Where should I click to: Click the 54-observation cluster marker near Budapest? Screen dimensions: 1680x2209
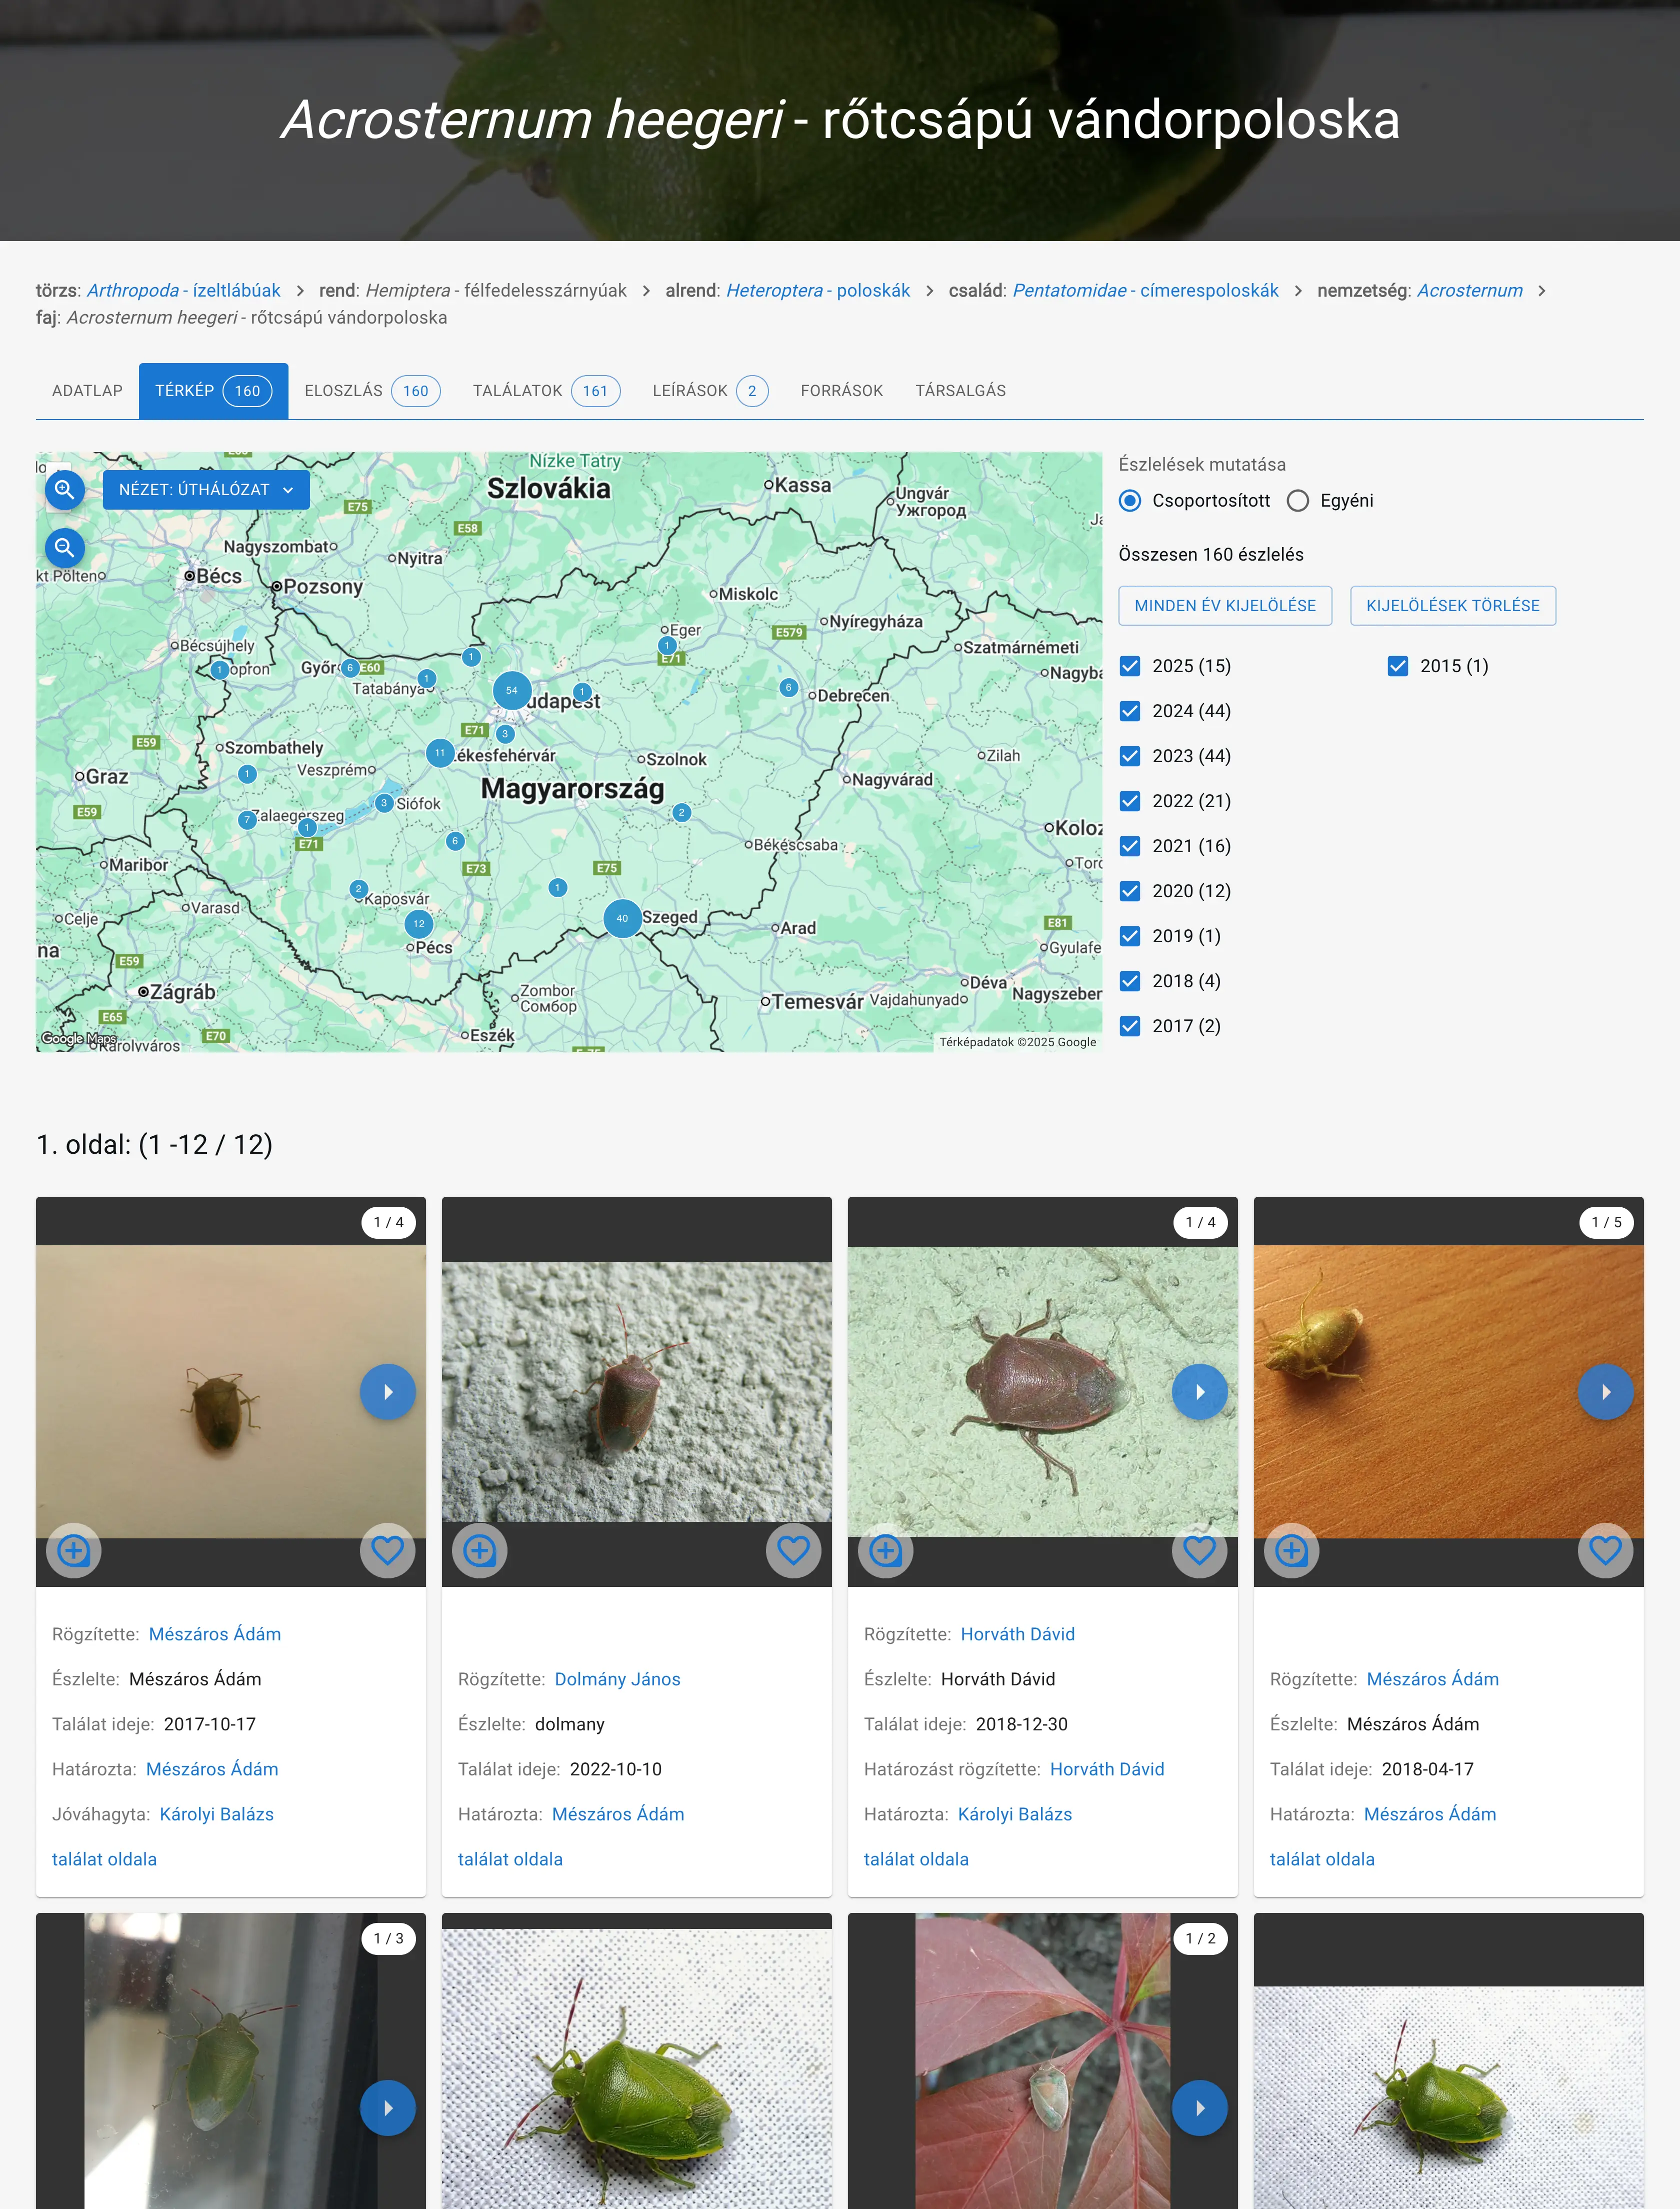coord(511,690)
